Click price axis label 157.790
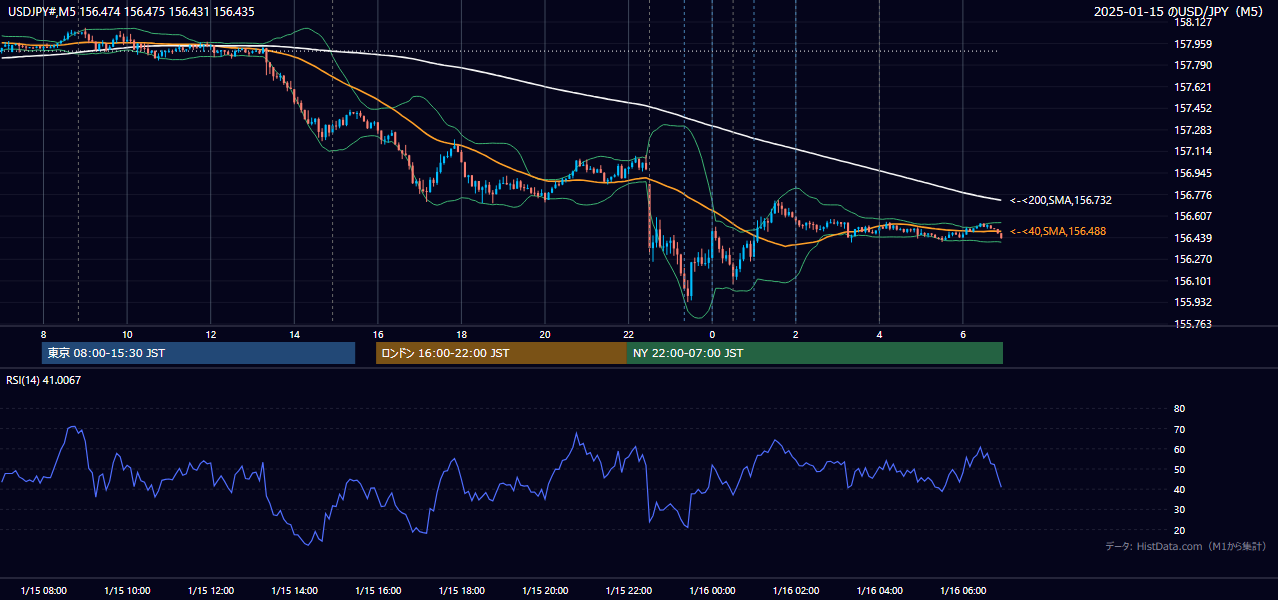 (1193, 65)
